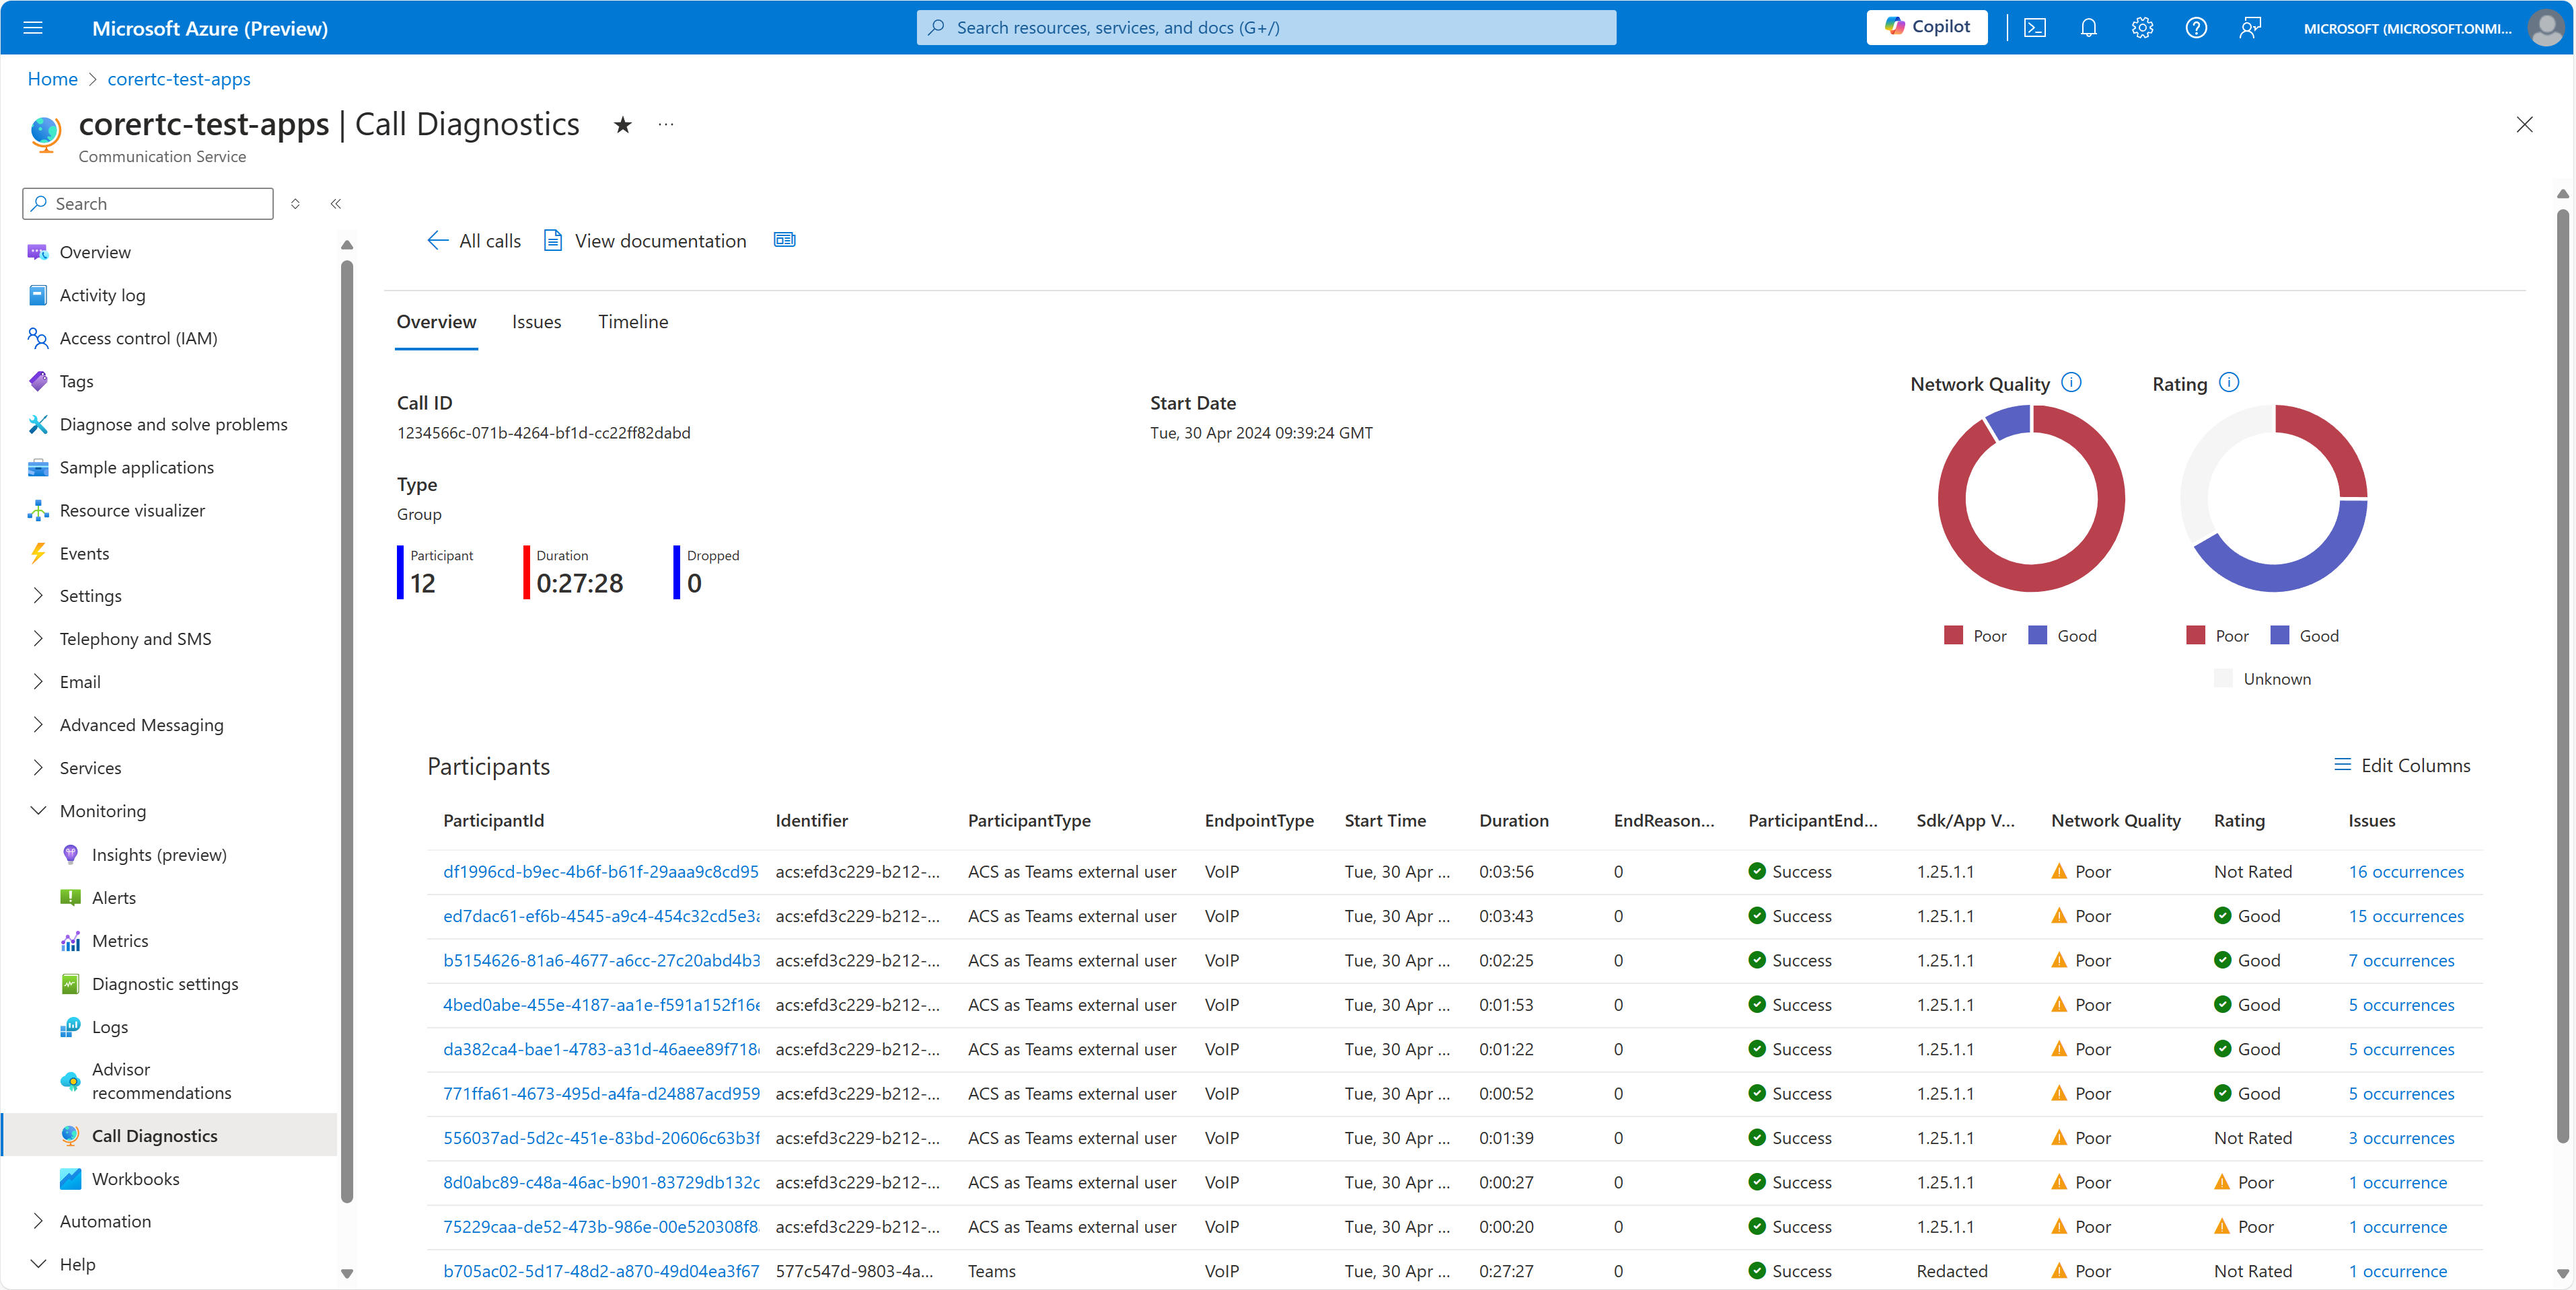2576x1290 pixels.
Task: Click the Edit Columns icon
Action: click(2337, 765)
